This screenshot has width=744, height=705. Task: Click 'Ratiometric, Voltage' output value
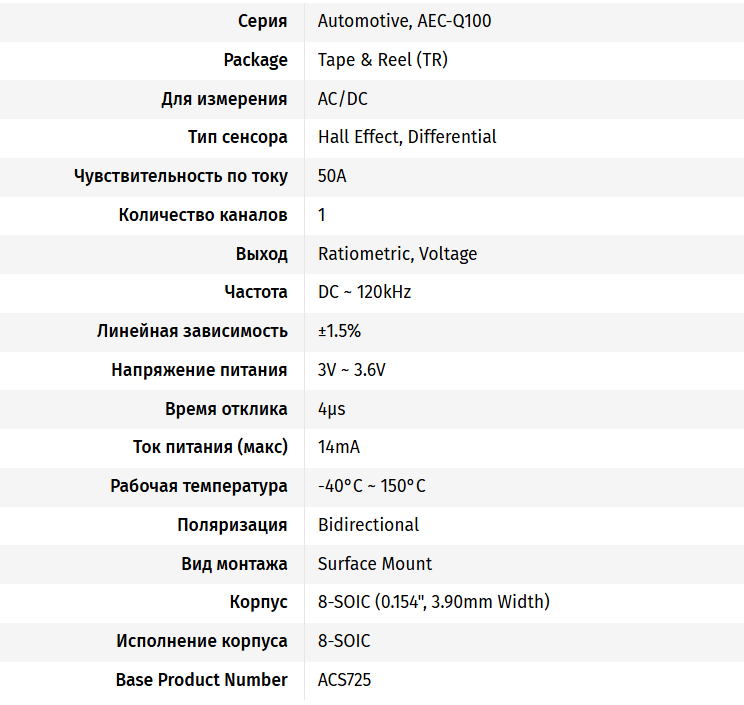tap(397, 254)
